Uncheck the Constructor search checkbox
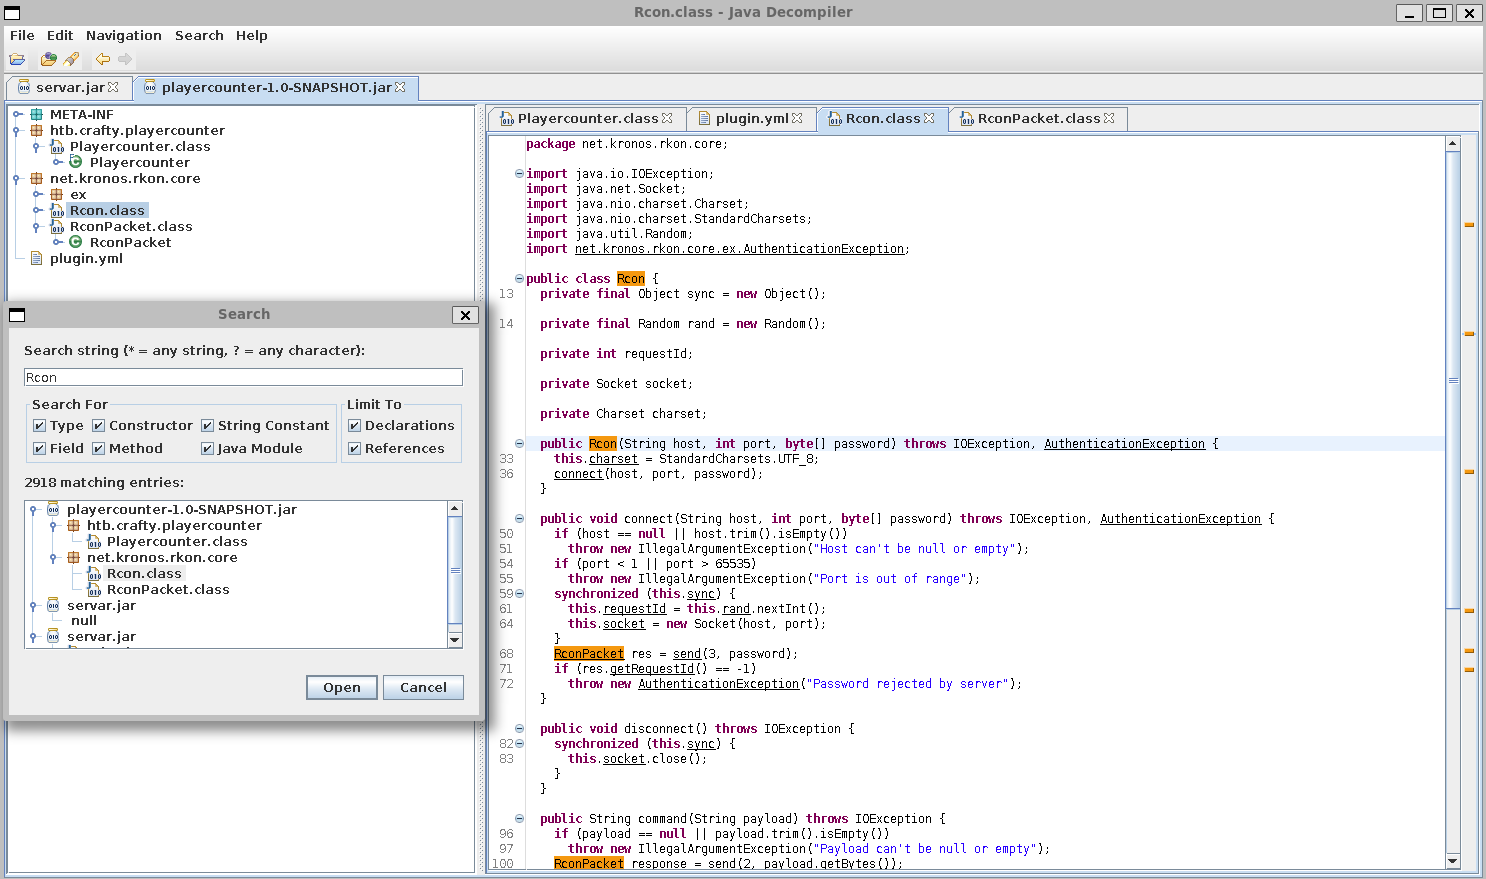 click(99, 426)
